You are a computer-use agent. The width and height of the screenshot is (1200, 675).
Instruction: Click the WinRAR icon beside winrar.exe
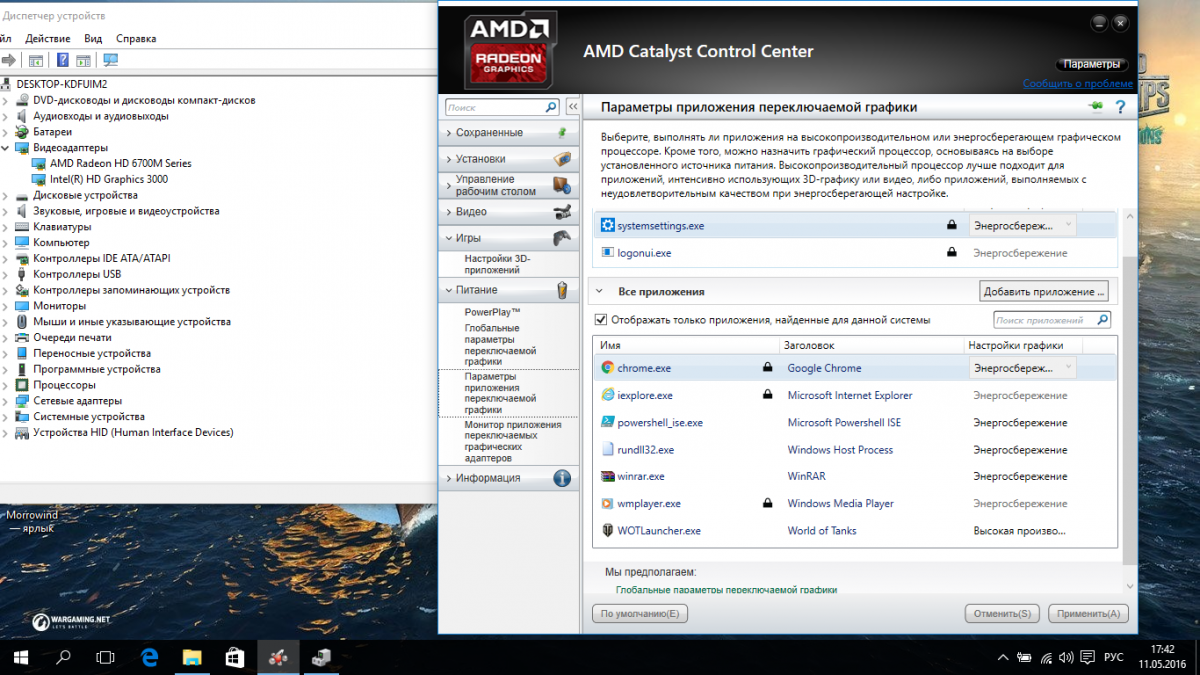(x=607, y=476)
